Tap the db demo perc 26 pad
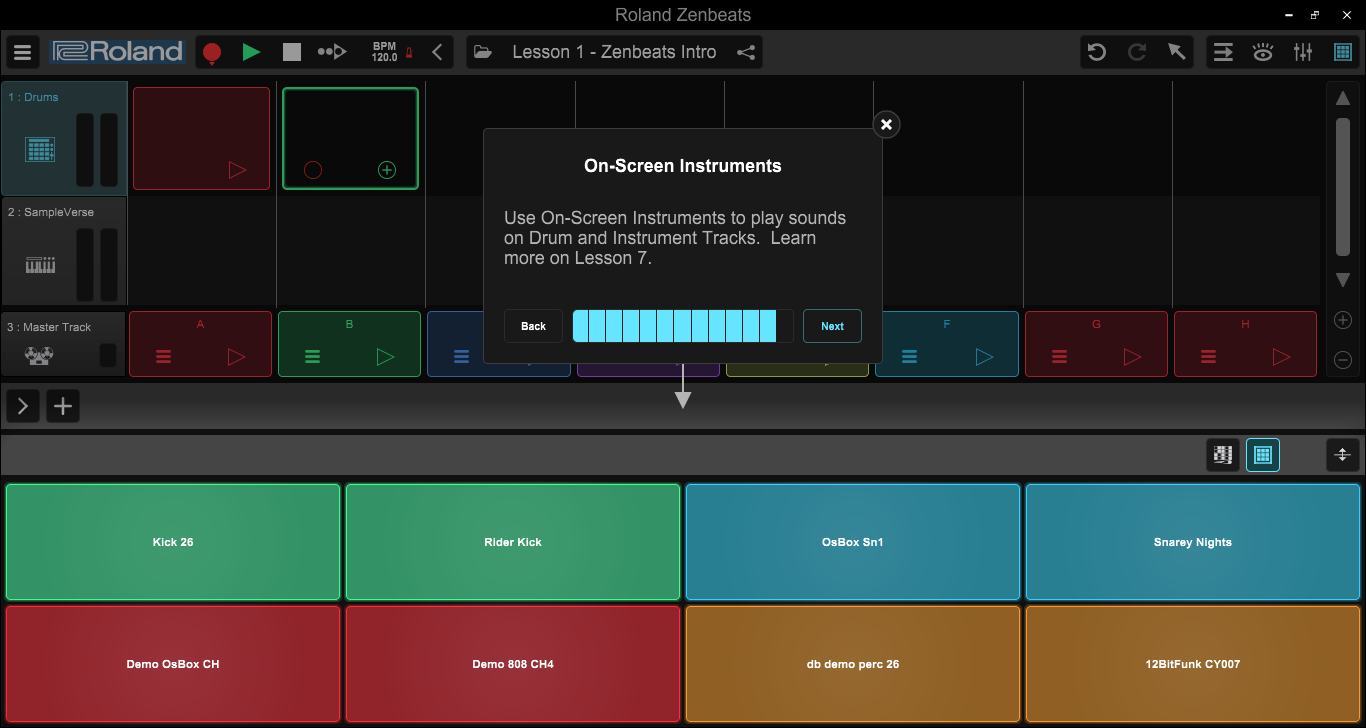The width and height of the screenshot is (1366, 728). click(853, 664)
